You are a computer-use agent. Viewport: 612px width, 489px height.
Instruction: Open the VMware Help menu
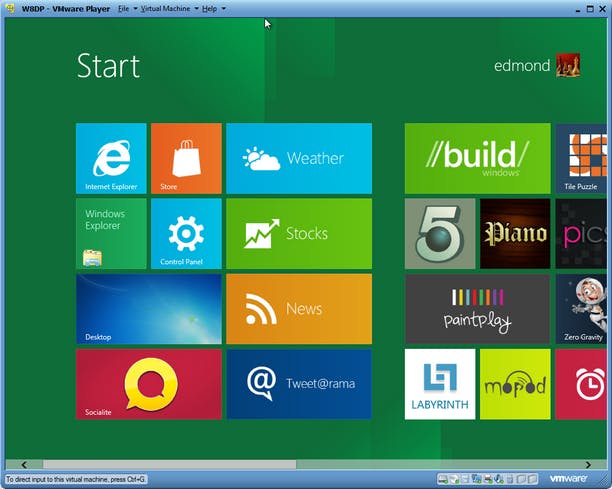pos(210,9)
